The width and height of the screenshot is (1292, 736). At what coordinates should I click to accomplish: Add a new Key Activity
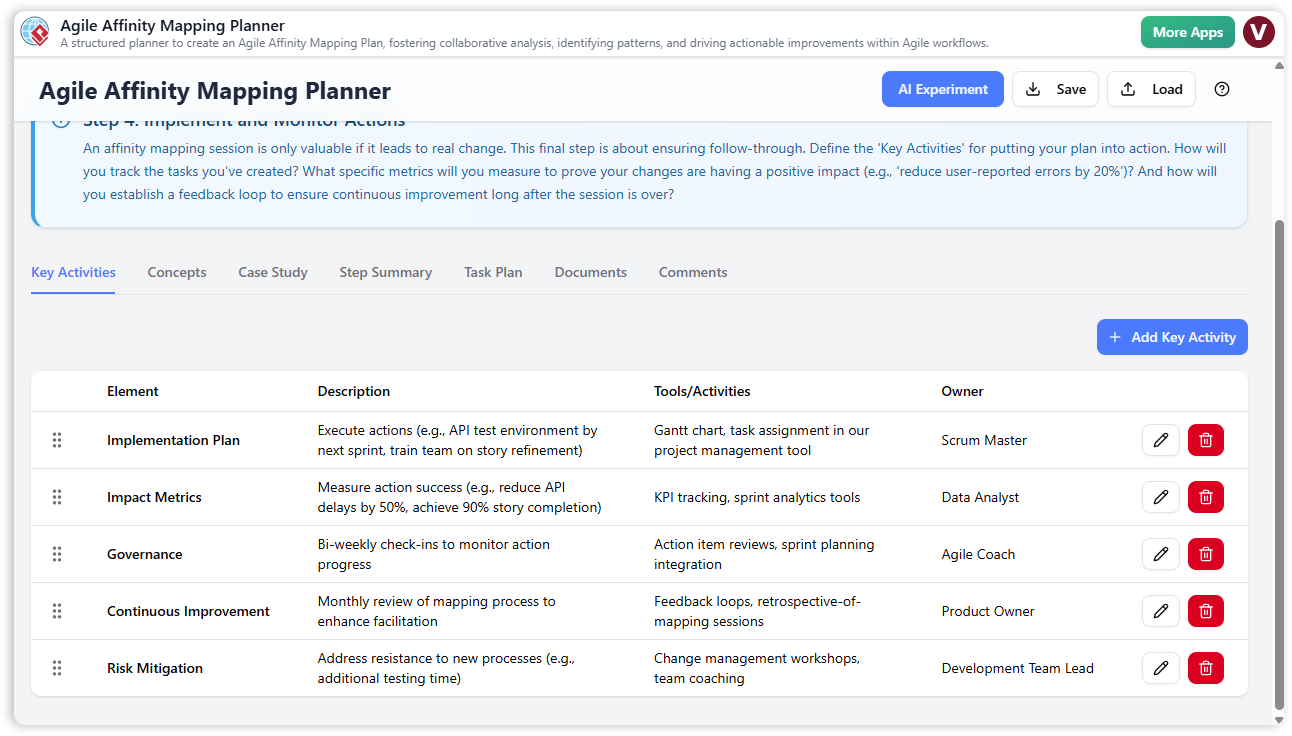coord(1171,337)
